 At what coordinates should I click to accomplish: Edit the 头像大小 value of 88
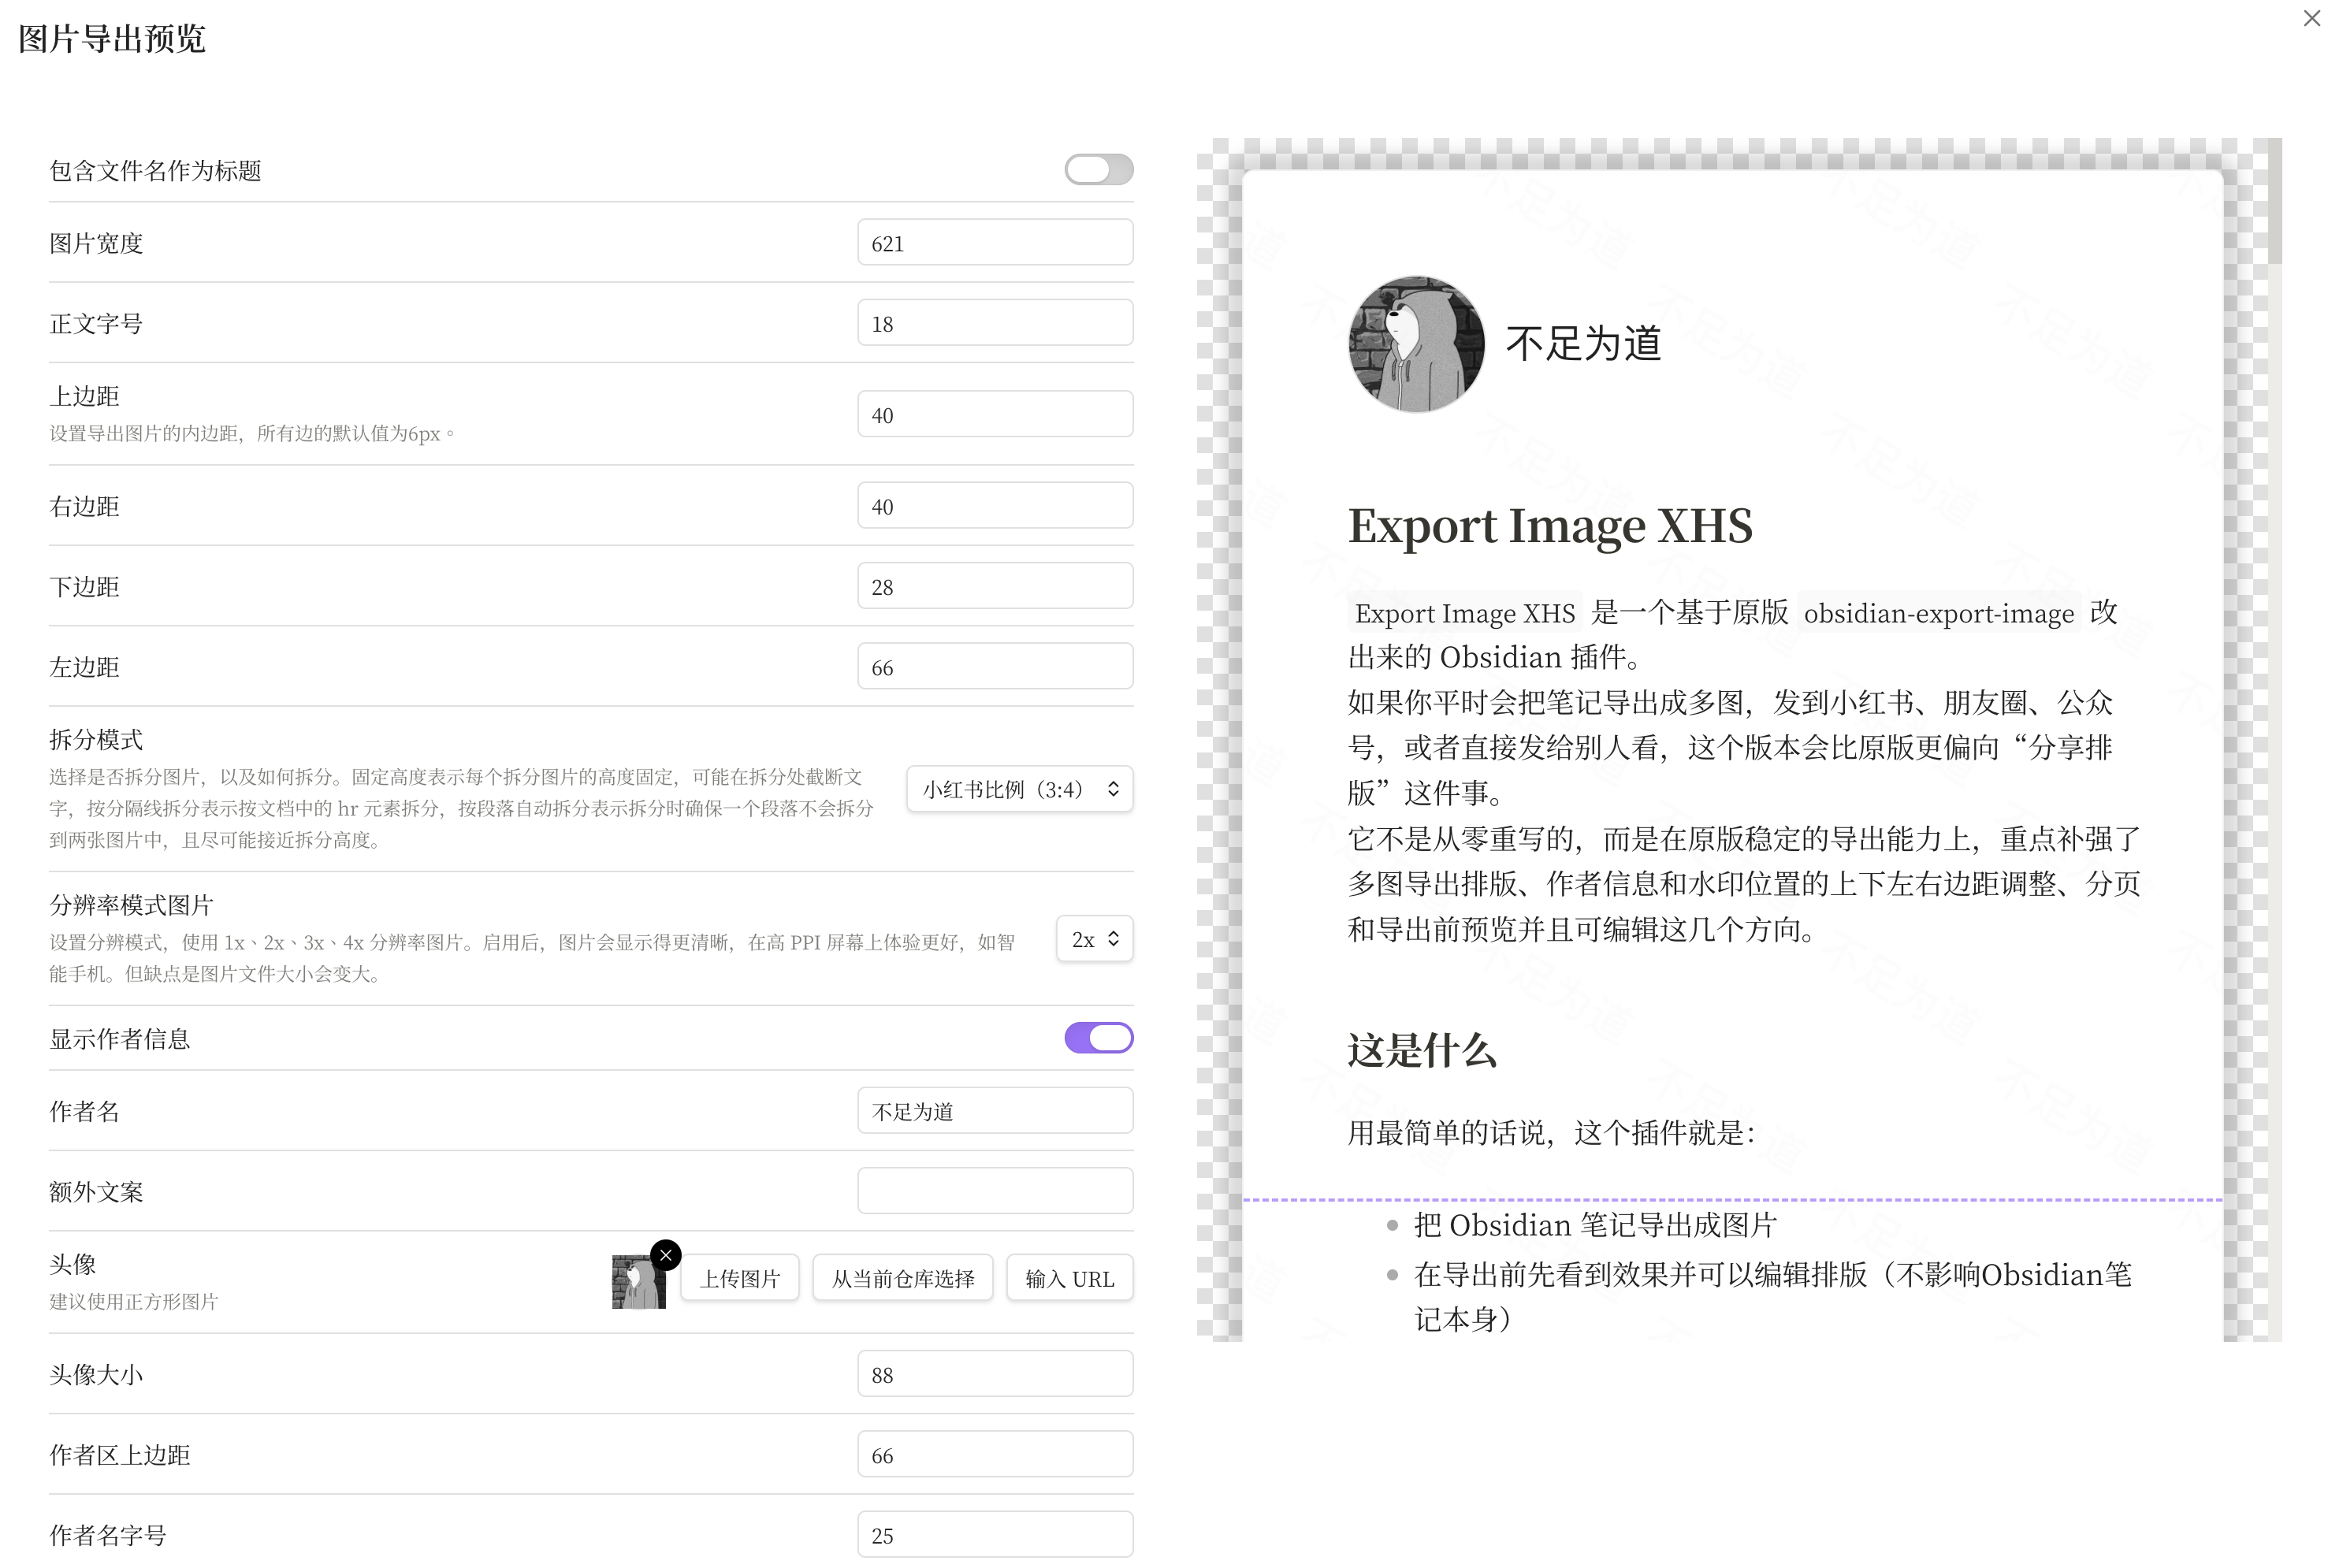point(994,1373)
